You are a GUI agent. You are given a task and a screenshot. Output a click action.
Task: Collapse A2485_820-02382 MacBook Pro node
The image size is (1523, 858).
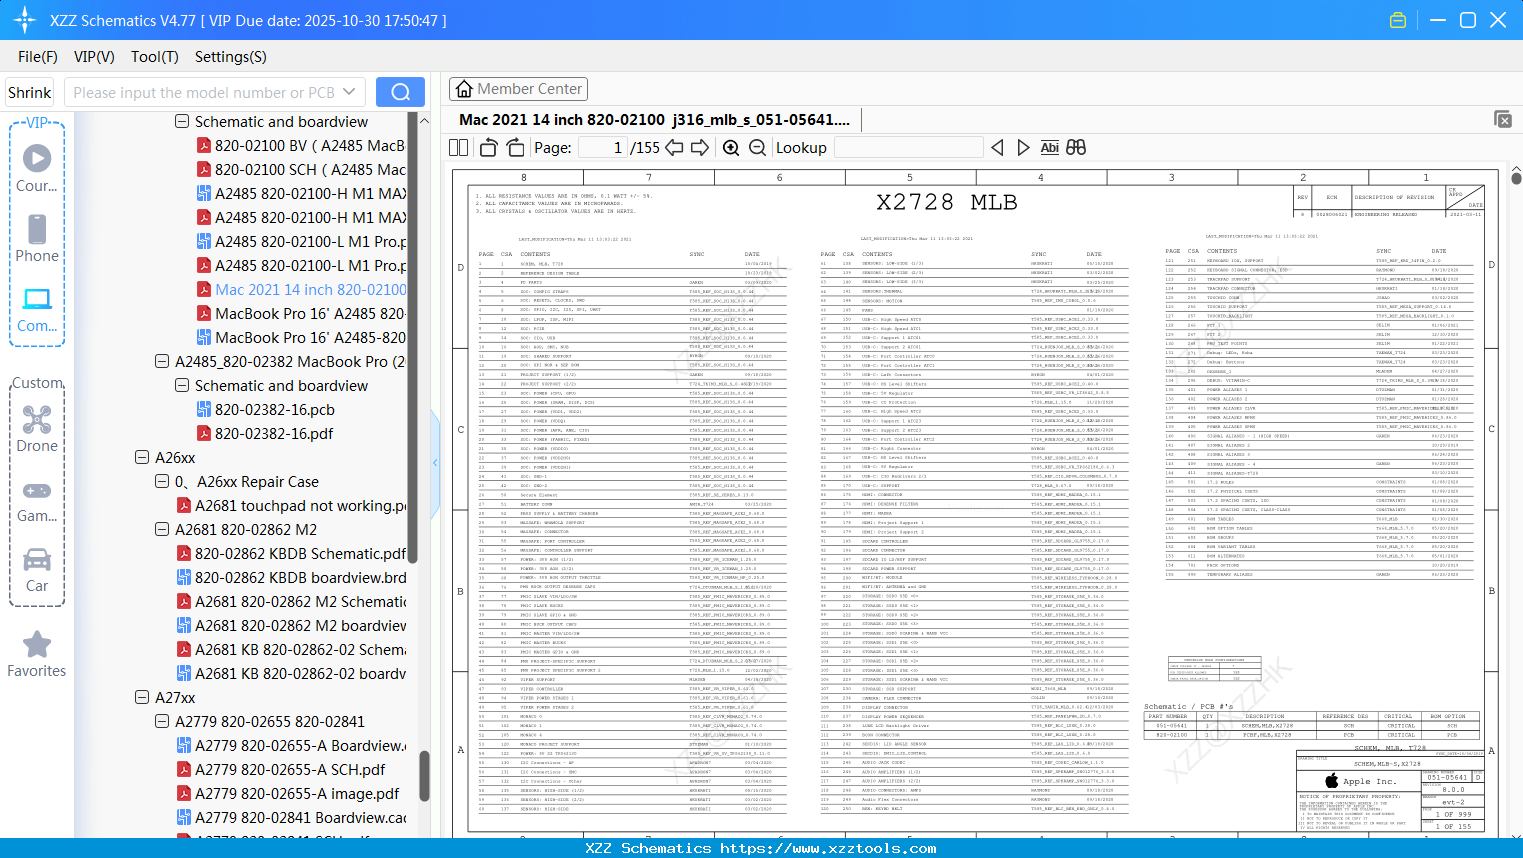tap(162, 361)
